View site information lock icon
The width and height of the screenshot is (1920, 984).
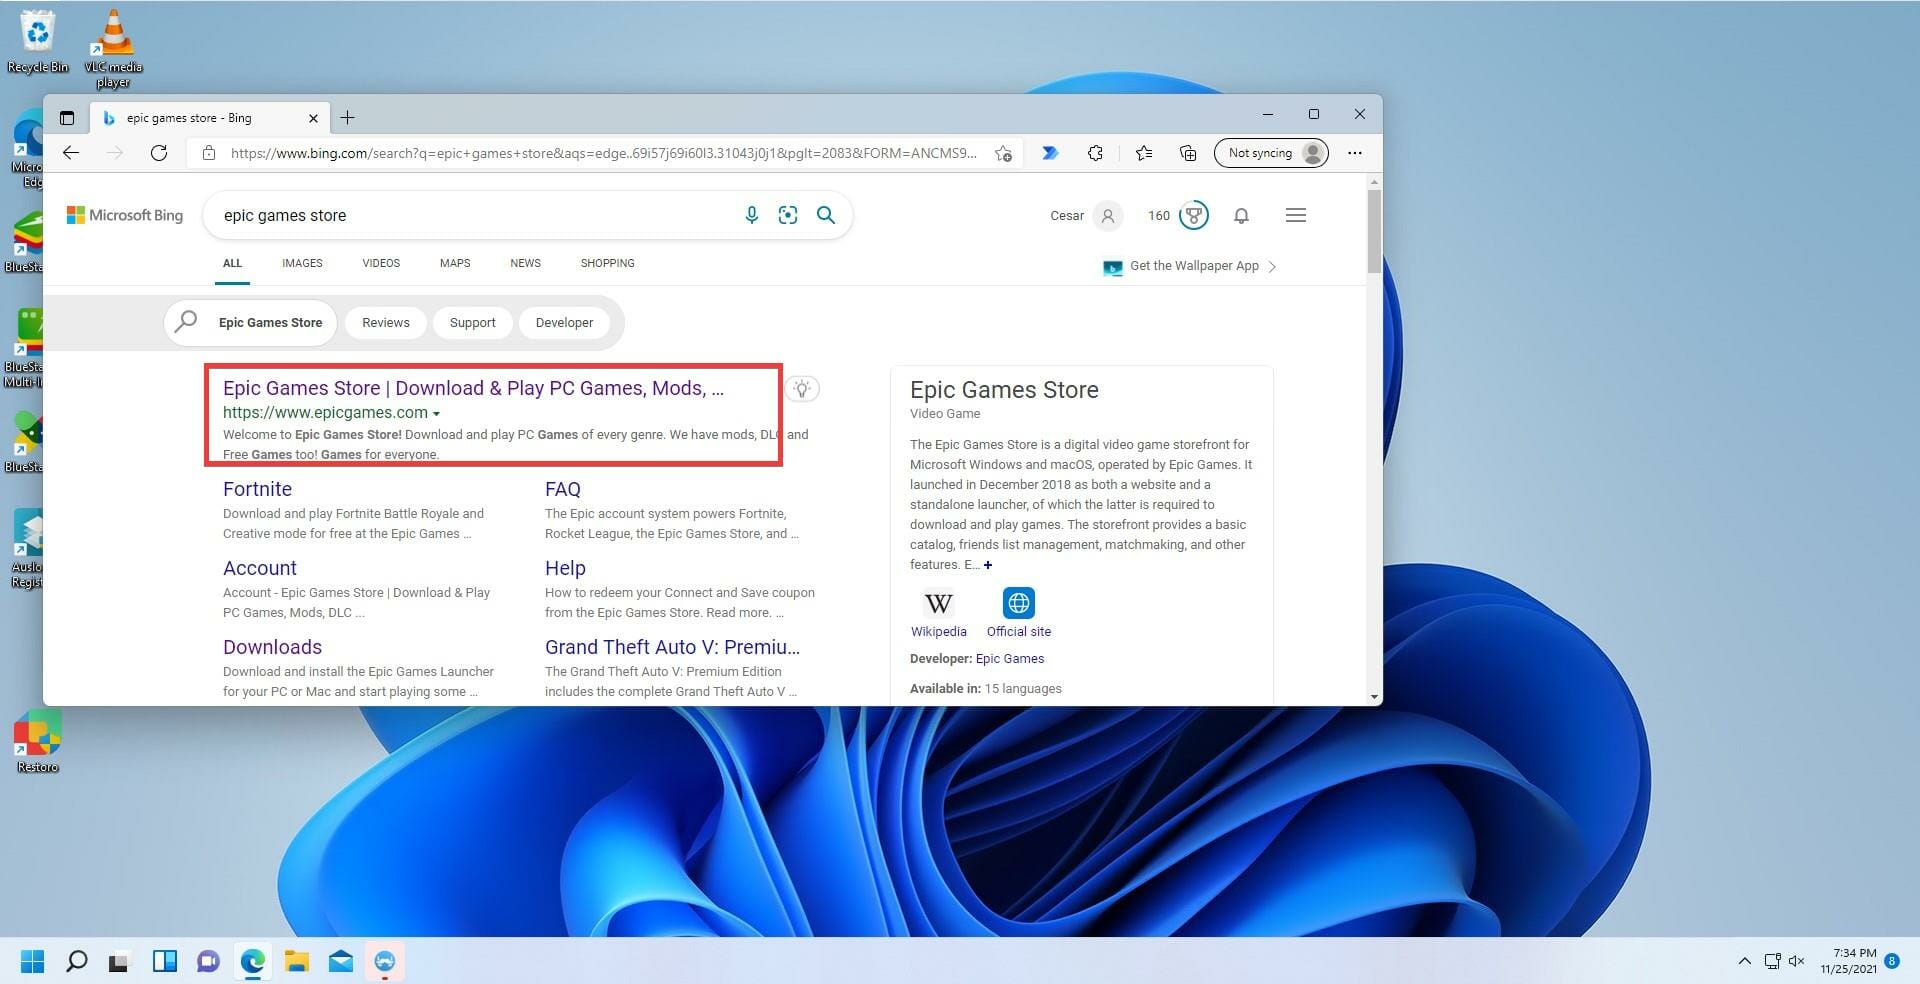click(x=209, y=153)
